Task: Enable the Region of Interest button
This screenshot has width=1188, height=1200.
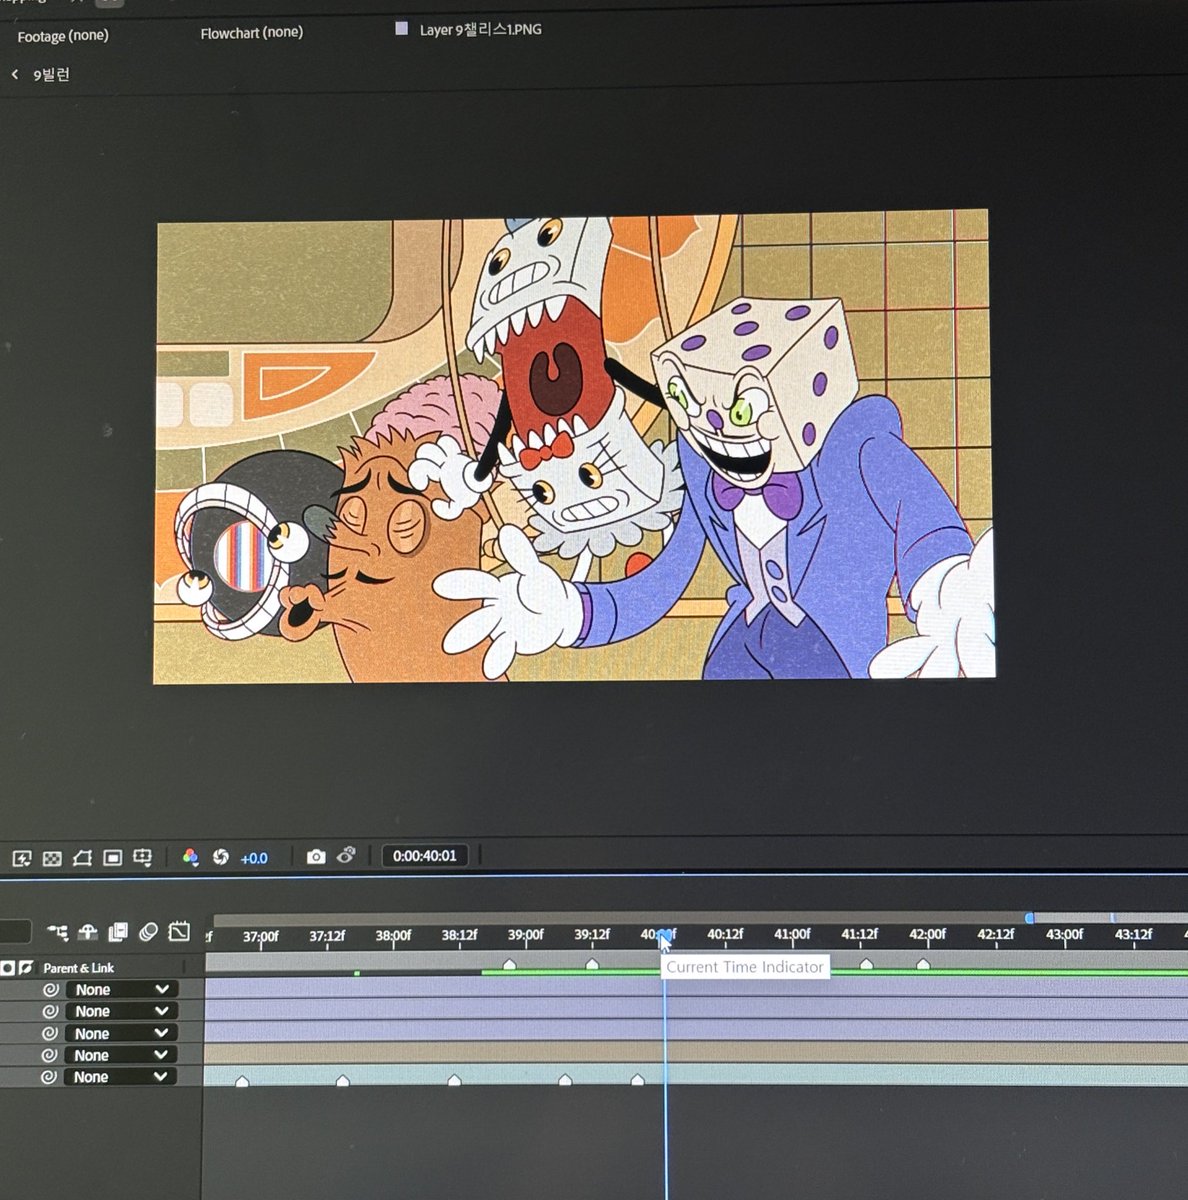Action: click(x=112, y=858)
